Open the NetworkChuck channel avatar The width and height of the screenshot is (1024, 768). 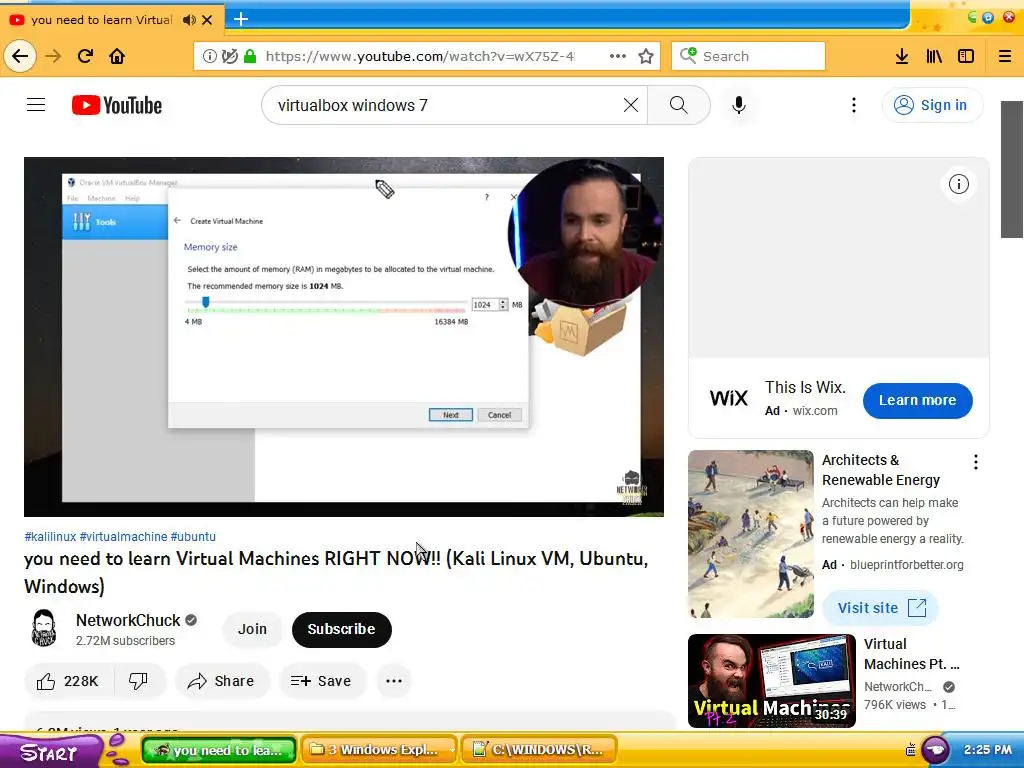pyautogui.click(x=44, y=628)
